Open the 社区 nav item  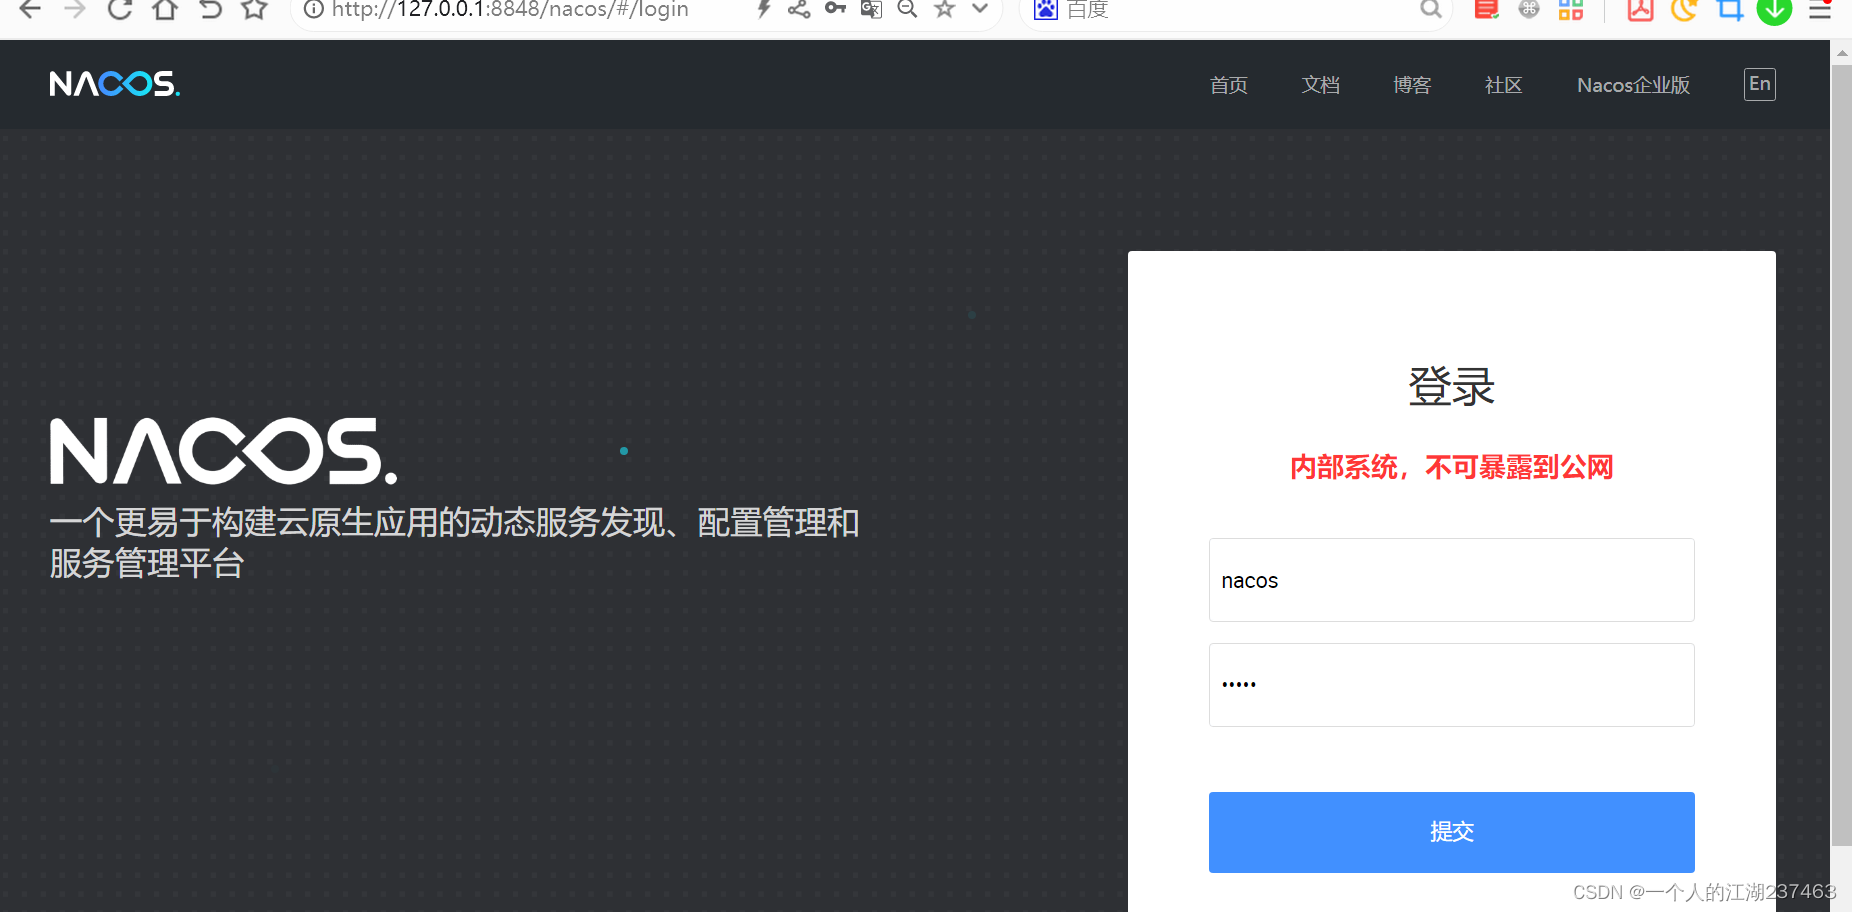point(1504,85)
